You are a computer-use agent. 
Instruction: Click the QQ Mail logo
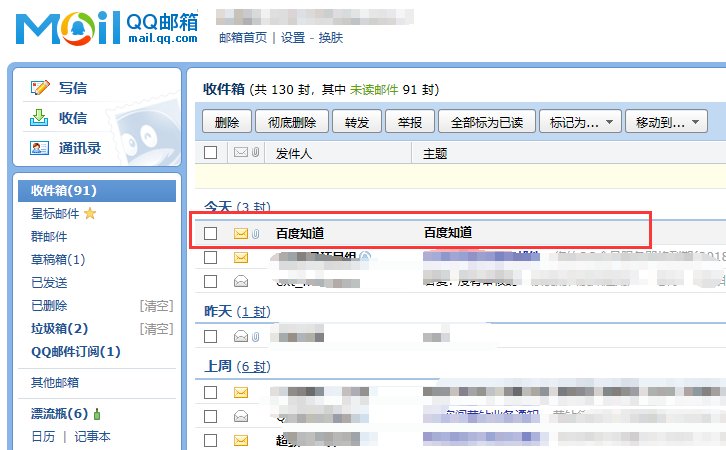pos(107,29)
